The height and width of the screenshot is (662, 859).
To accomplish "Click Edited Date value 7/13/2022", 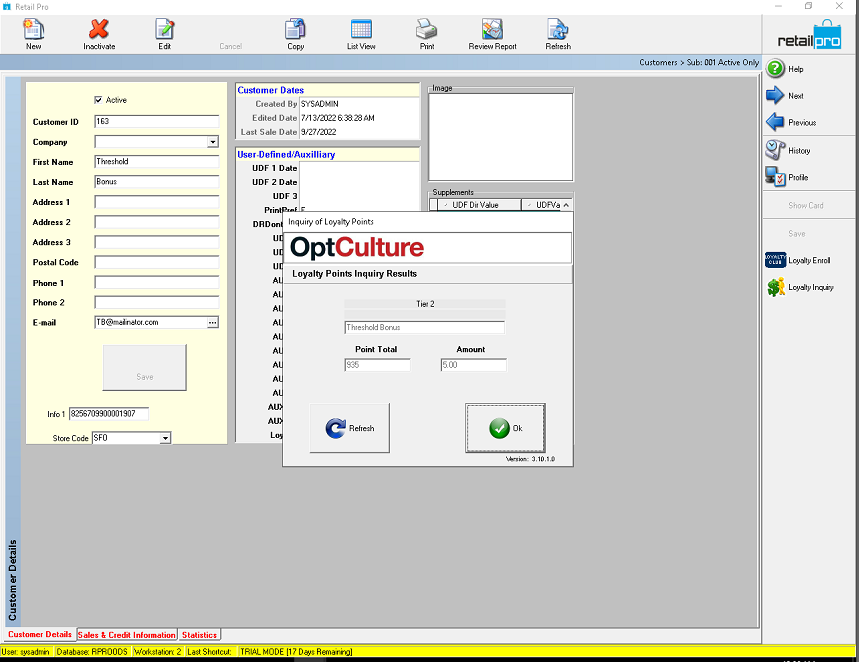I will (337, 118).
